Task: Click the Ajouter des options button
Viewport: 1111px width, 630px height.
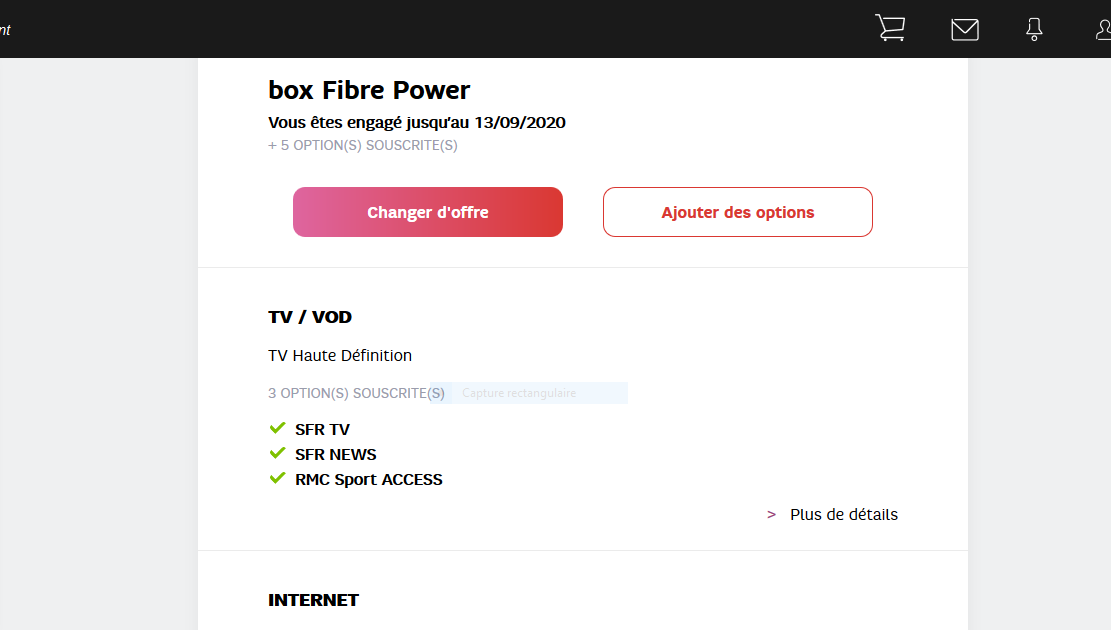Action: [738, 212]
